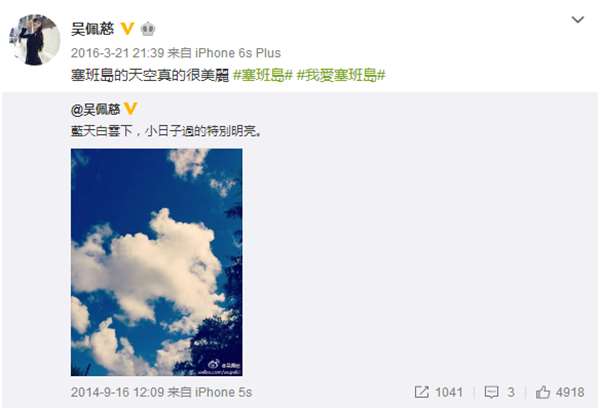Open the comment bubble icon
The width and height of the screenshot is (600, 410).
[491, 392]
